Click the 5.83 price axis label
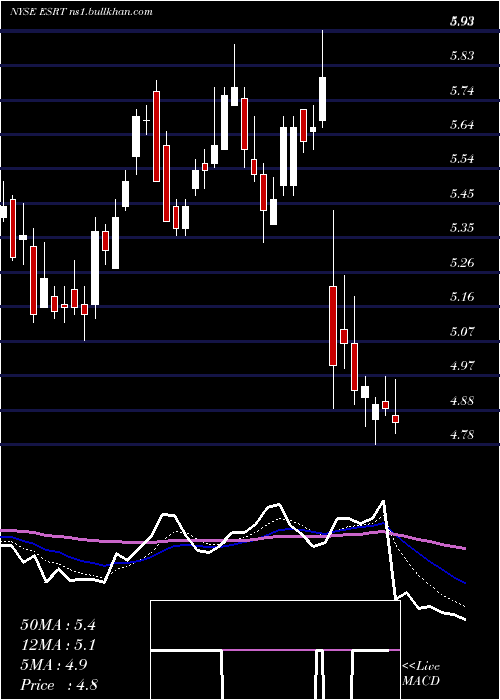500x700 pixels. tap(462, 56)
